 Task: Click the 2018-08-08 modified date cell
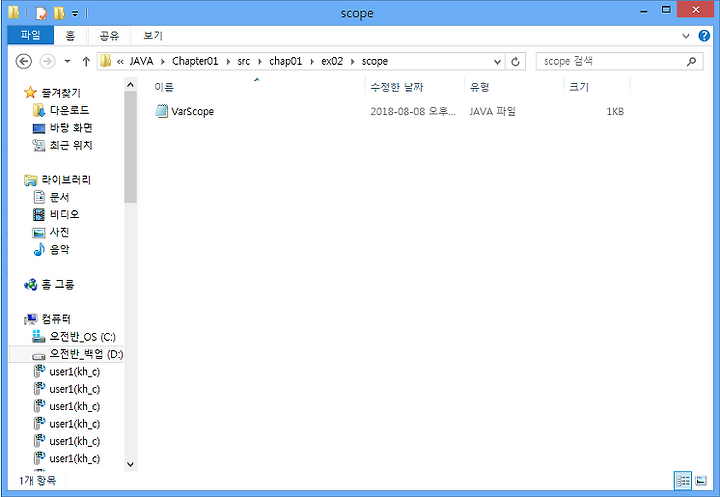point(413,112)
